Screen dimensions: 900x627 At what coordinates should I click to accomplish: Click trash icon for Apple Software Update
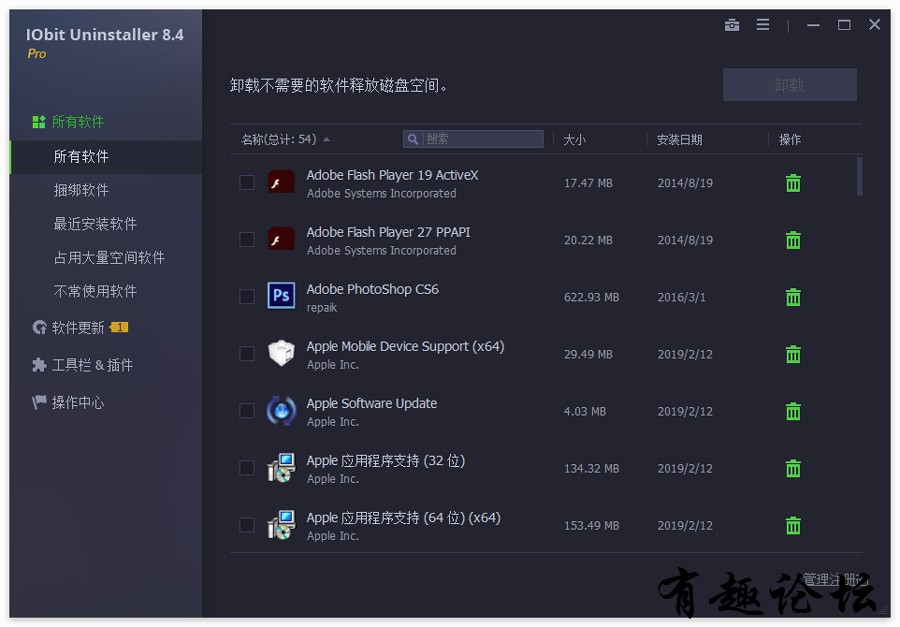point(793,411)
